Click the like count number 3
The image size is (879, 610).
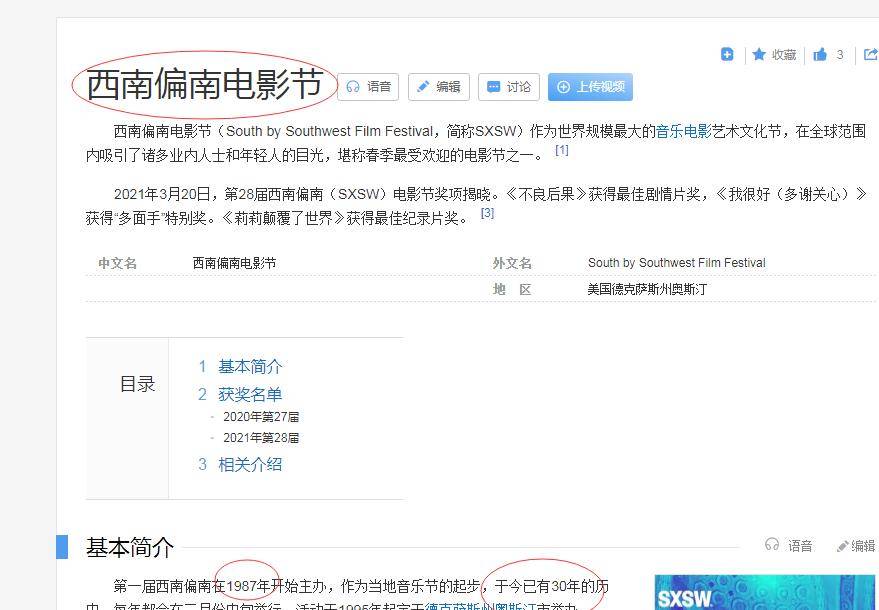coord(840,55)
